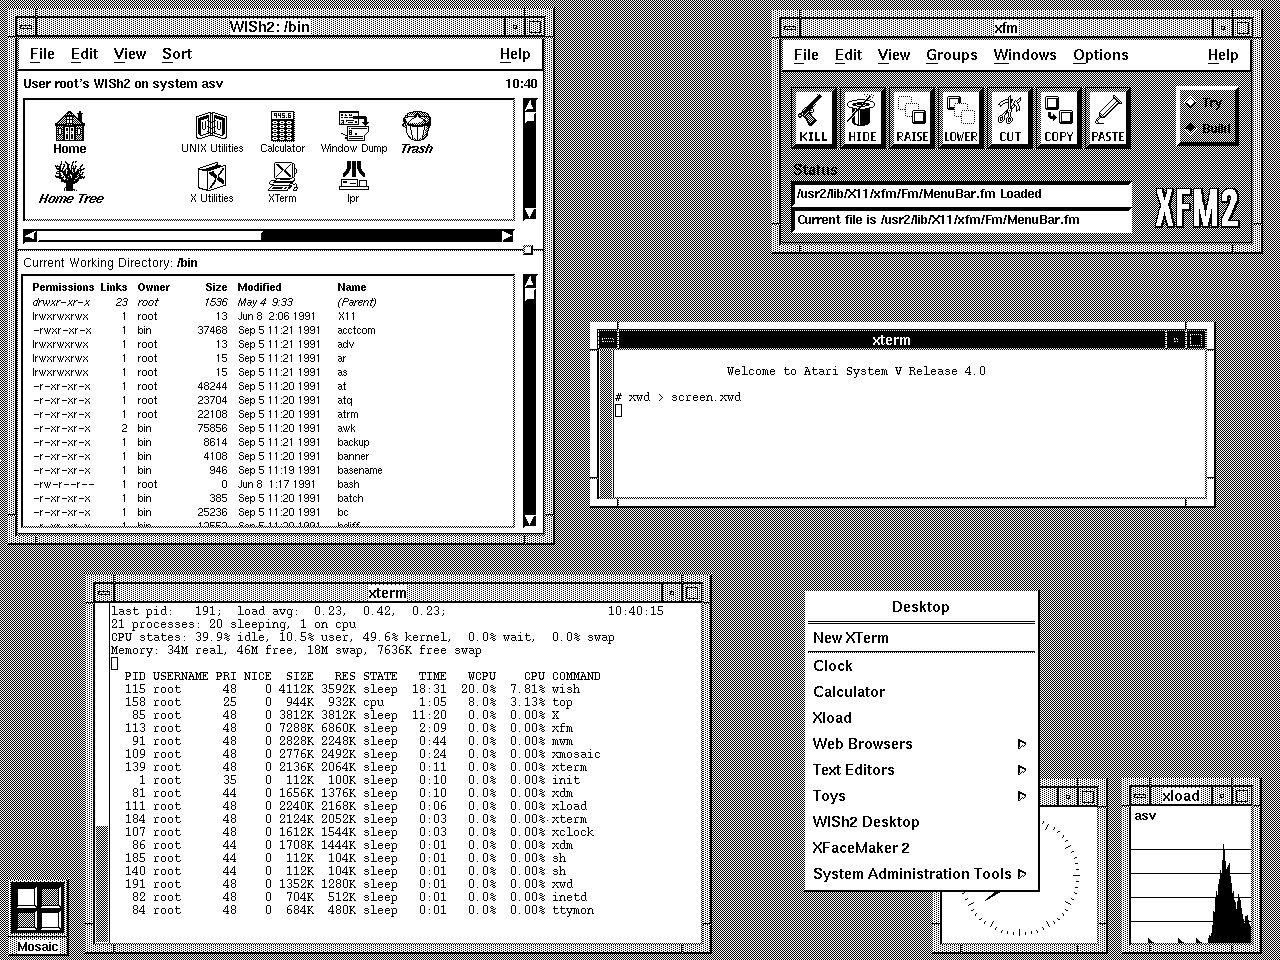This screenshot has height=960, width=1280.
Task: Launch the UNIX Utilities icon
Action: pos(212,132)
